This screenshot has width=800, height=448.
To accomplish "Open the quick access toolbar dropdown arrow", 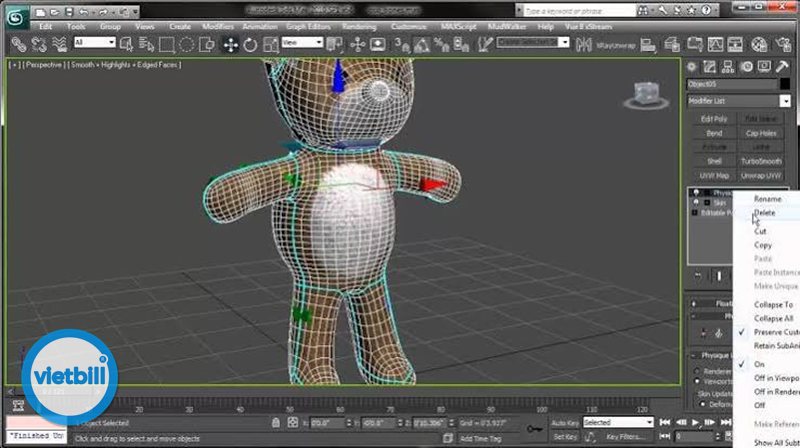I will [x=136, y=12].
